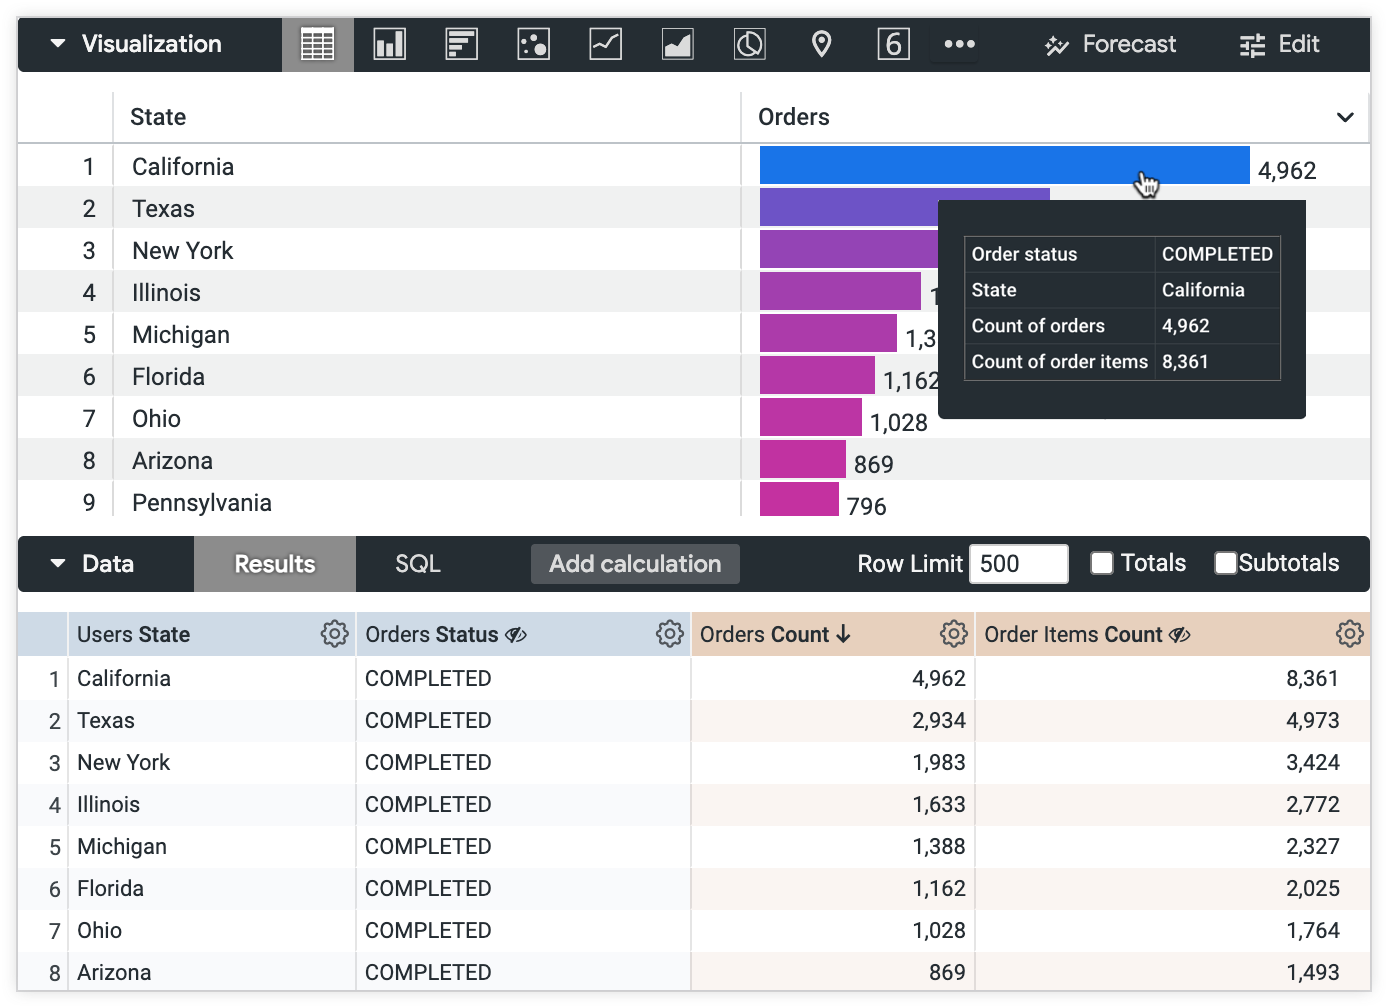Open the Orders column dropdown
The height and width of the screenshot is (1008, 1388).
pyautogui.click(x=1345, y=117)
